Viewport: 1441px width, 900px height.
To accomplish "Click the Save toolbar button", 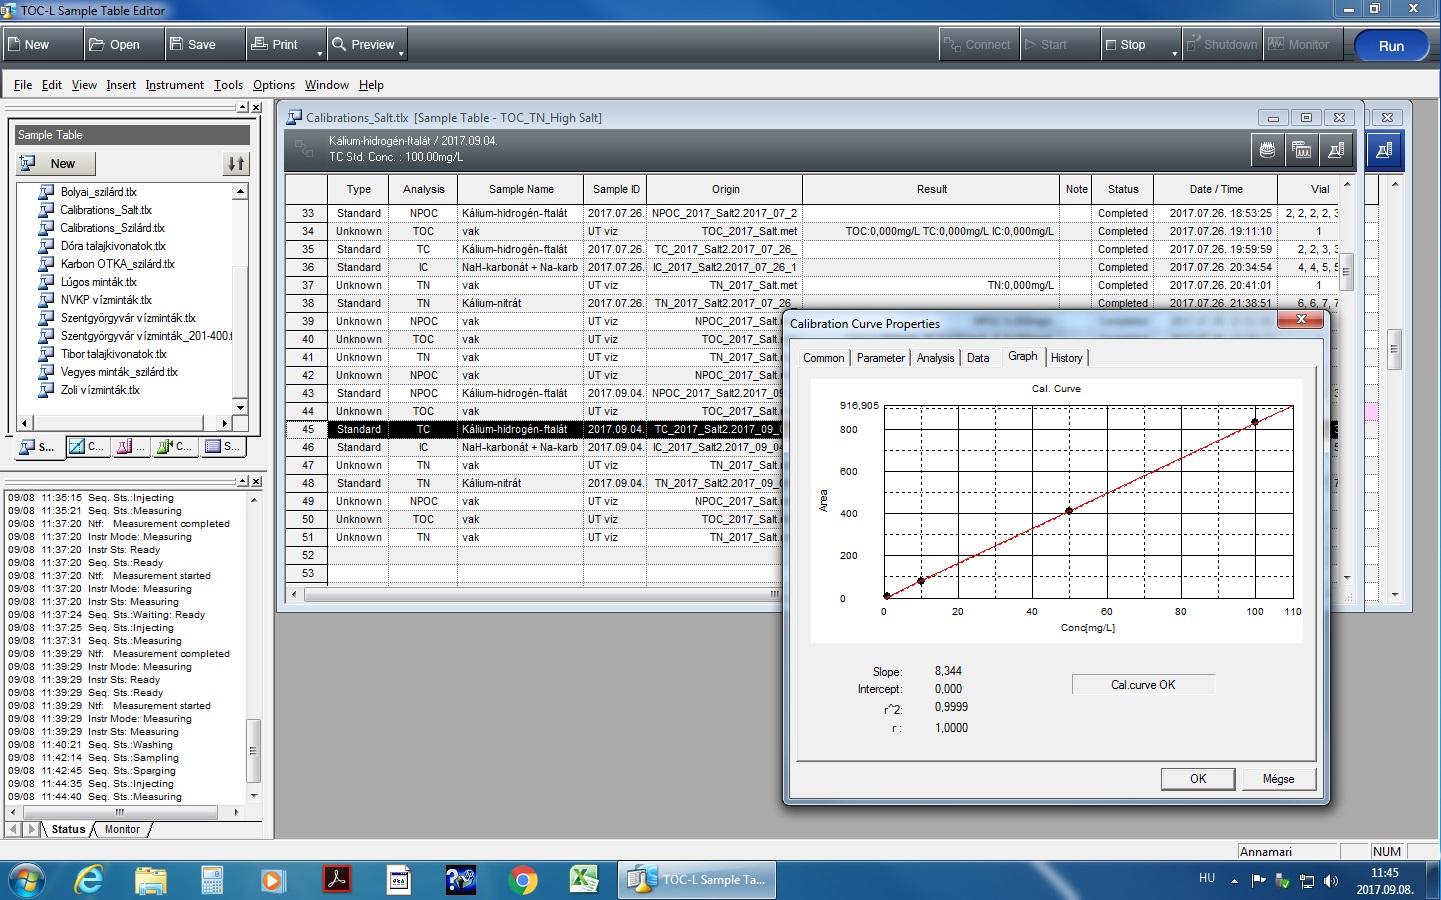I will 193,45.
